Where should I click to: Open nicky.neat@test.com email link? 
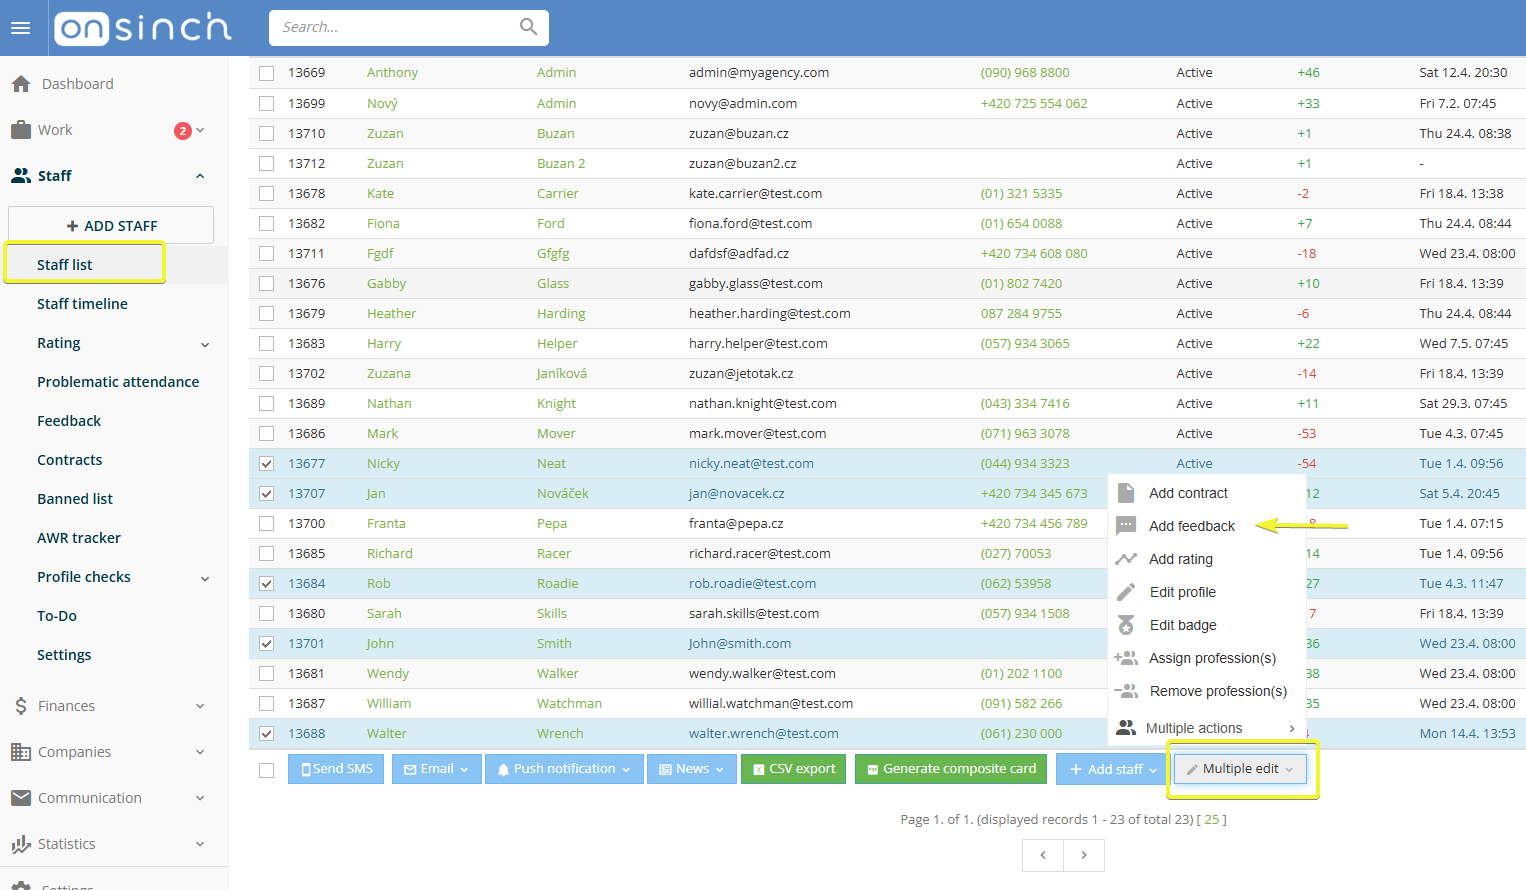(751, 463)
